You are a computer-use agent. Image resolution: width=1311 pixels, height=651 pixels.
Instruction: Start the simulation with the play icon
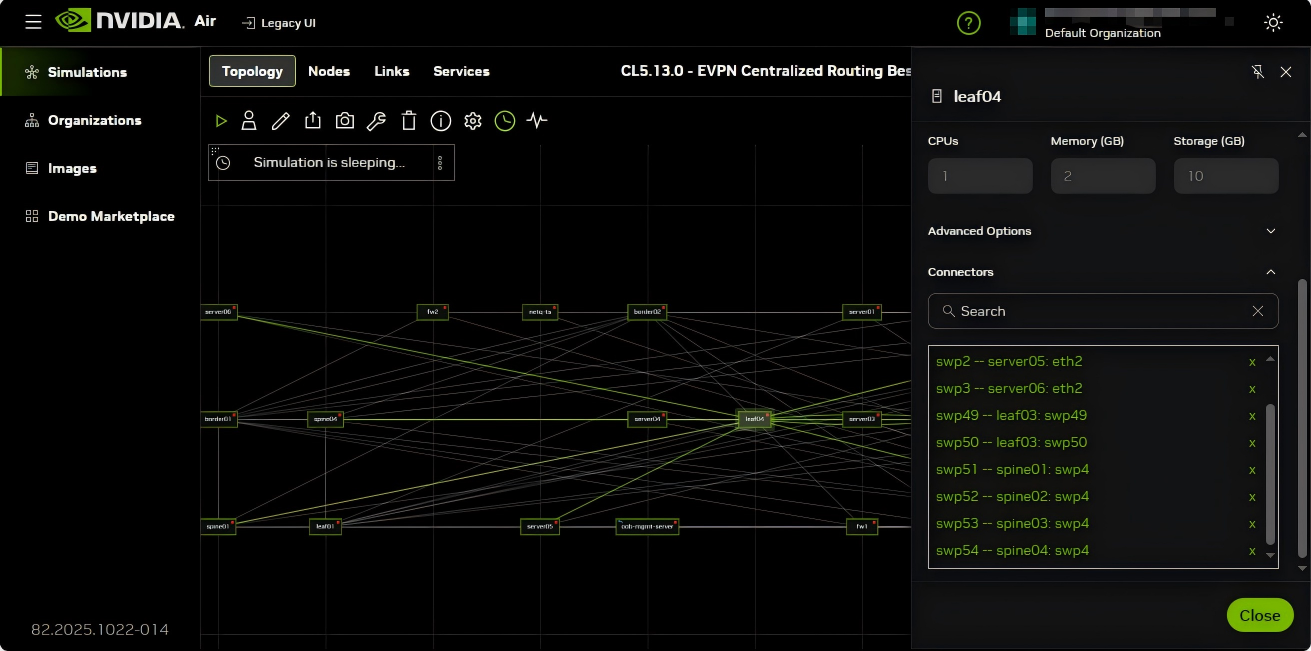click(221, 121)
